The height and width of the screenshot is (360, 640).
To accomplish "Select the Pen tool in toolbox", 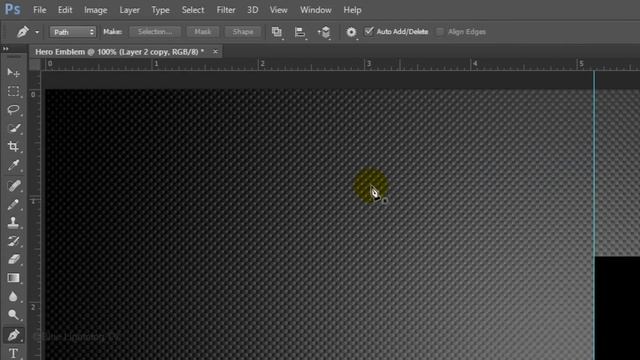I will point(13,335).
